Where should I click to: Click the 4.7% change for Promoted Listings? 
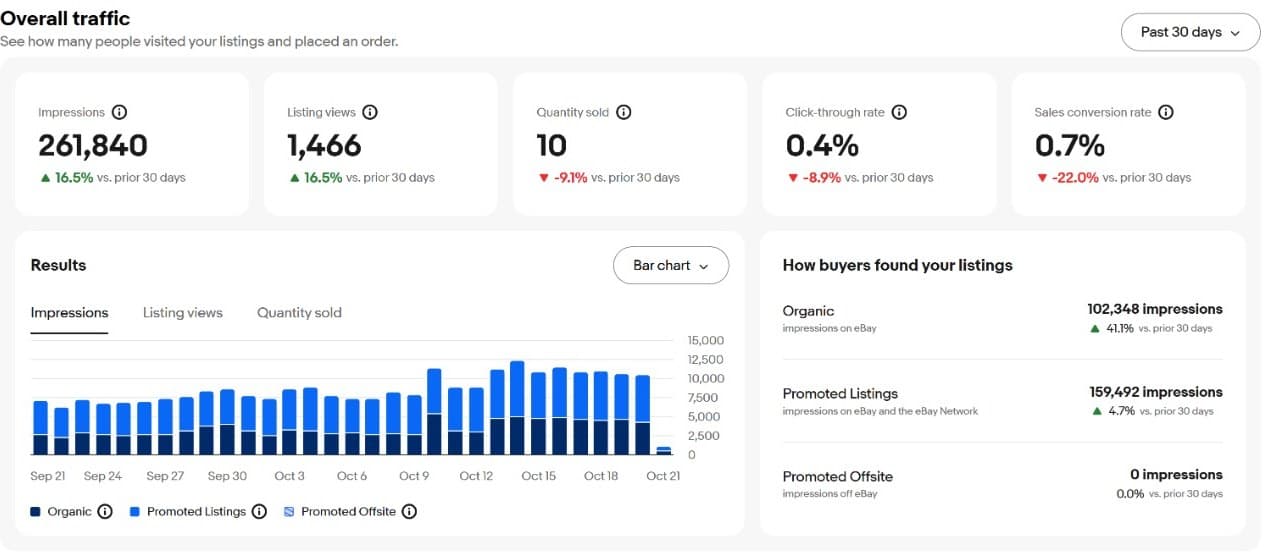point(1122,411)
